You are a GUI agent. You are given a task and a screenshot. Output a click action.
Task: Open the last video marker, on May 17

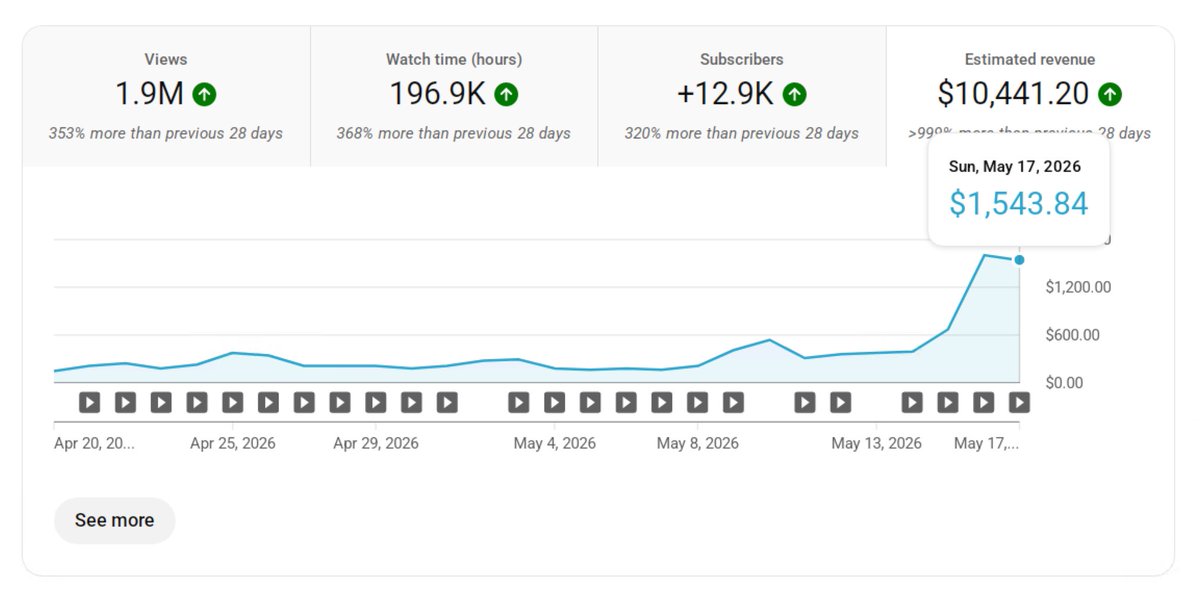click(x=1019, y=402)
